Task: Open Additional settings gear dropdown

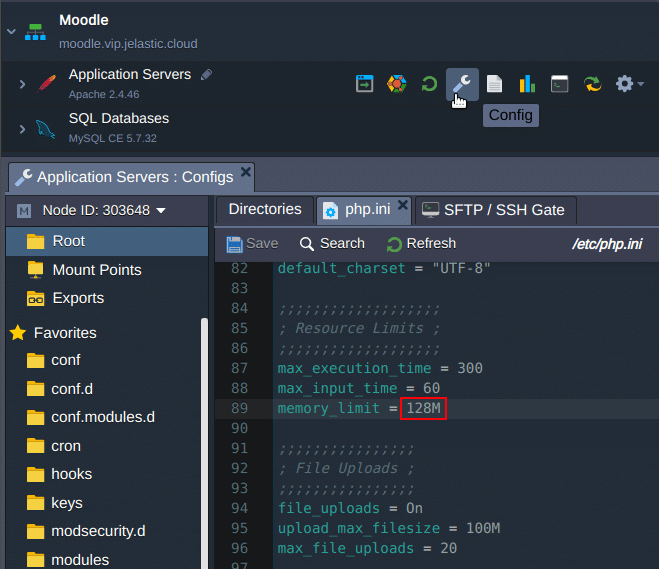Action: [629, 84]
